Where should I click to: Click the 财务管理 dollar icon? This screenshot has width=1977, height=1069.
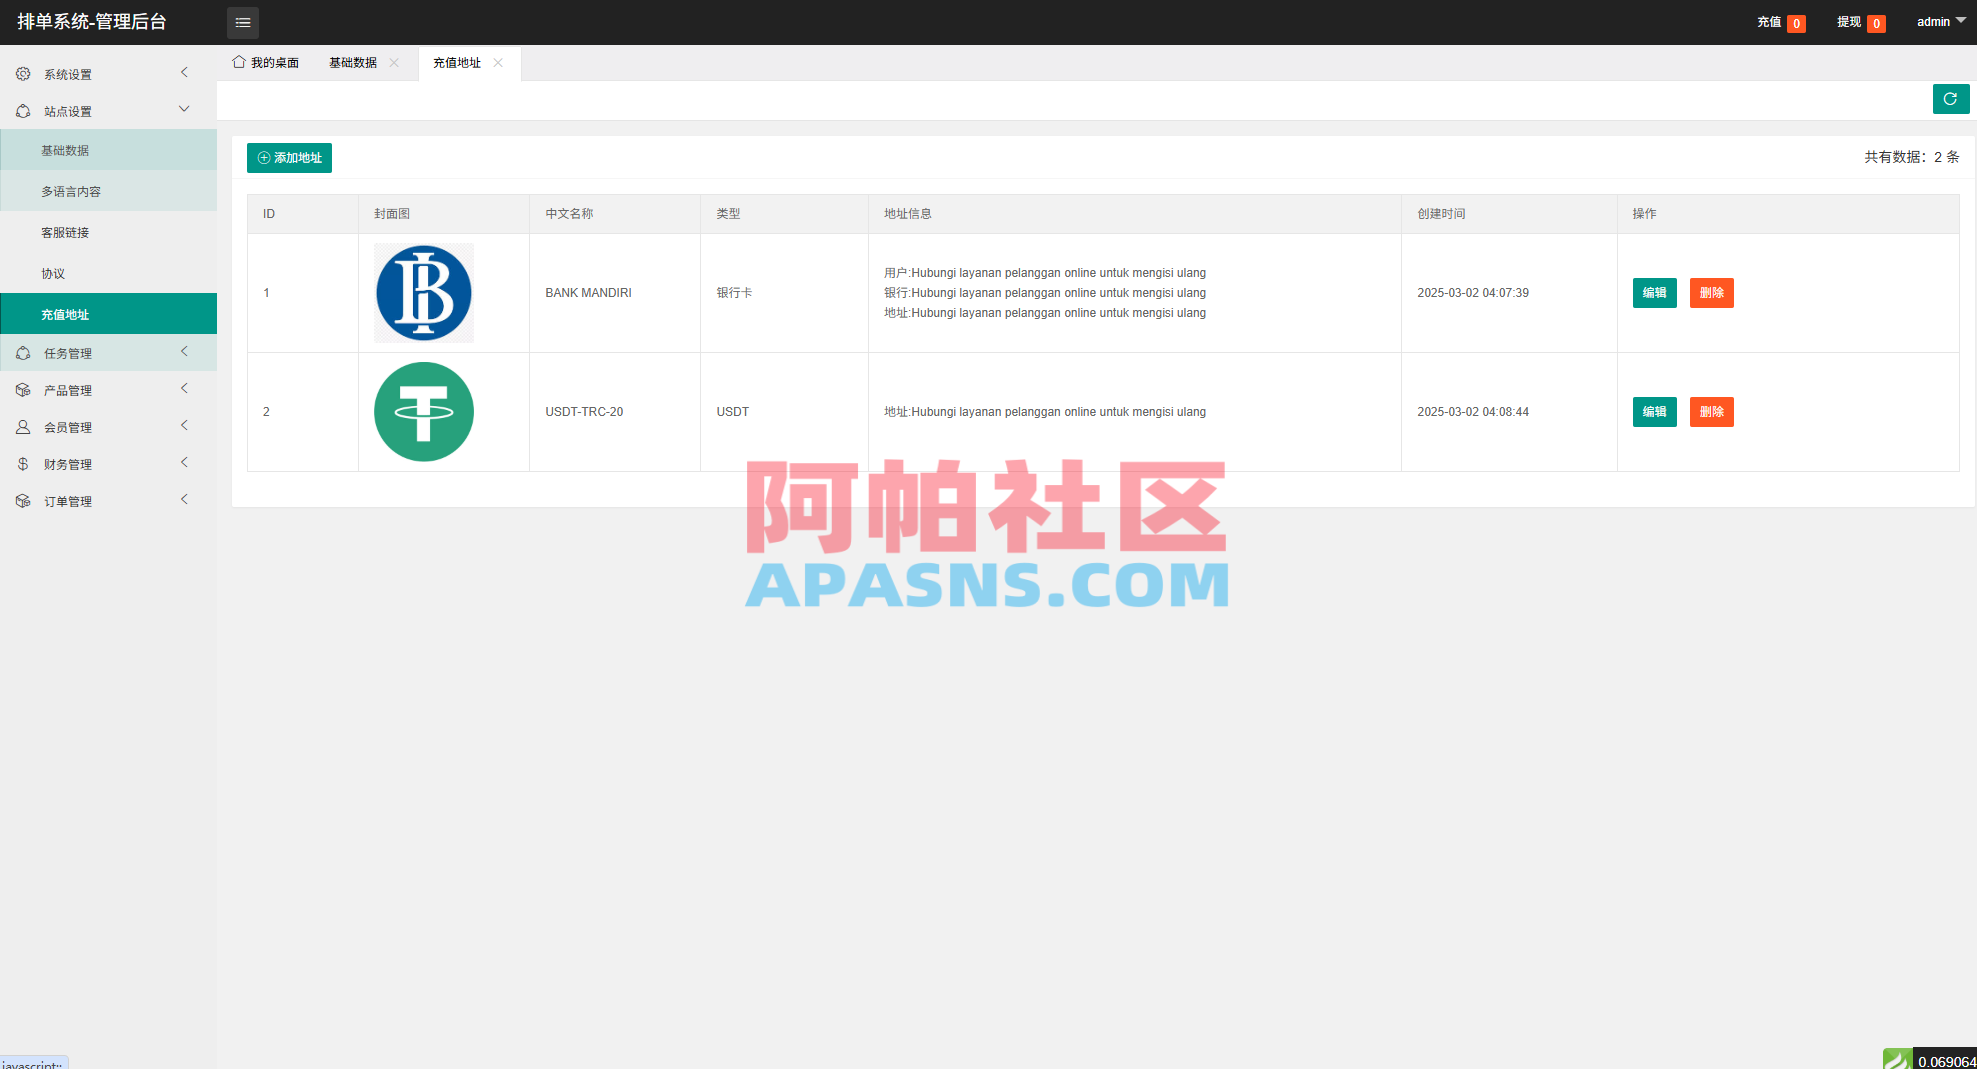point(23,463)
